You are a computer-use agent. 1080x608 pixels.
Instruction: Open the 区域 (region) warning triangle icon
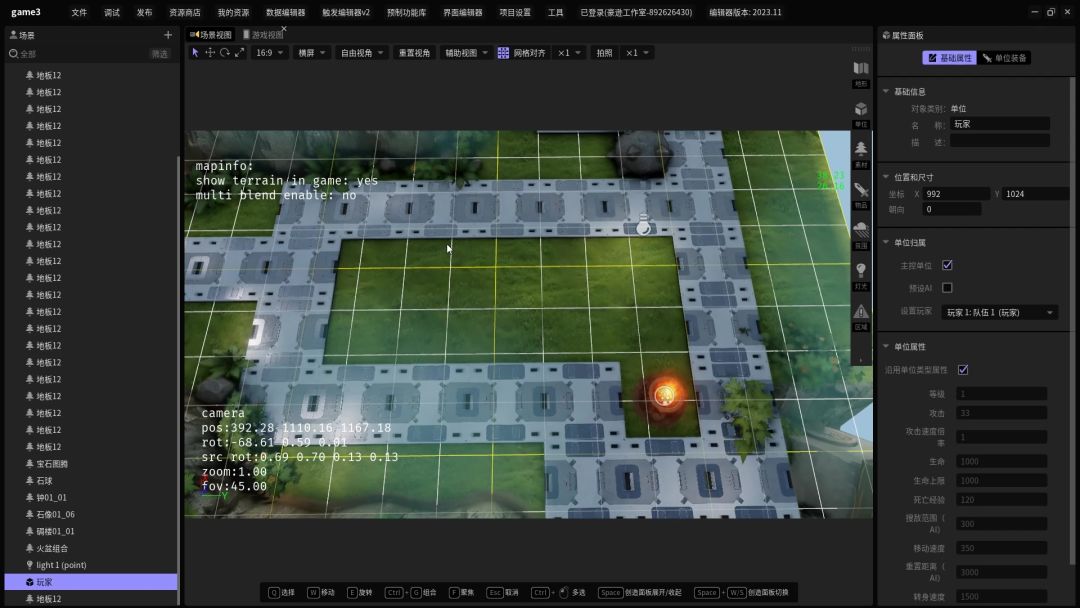861,313
